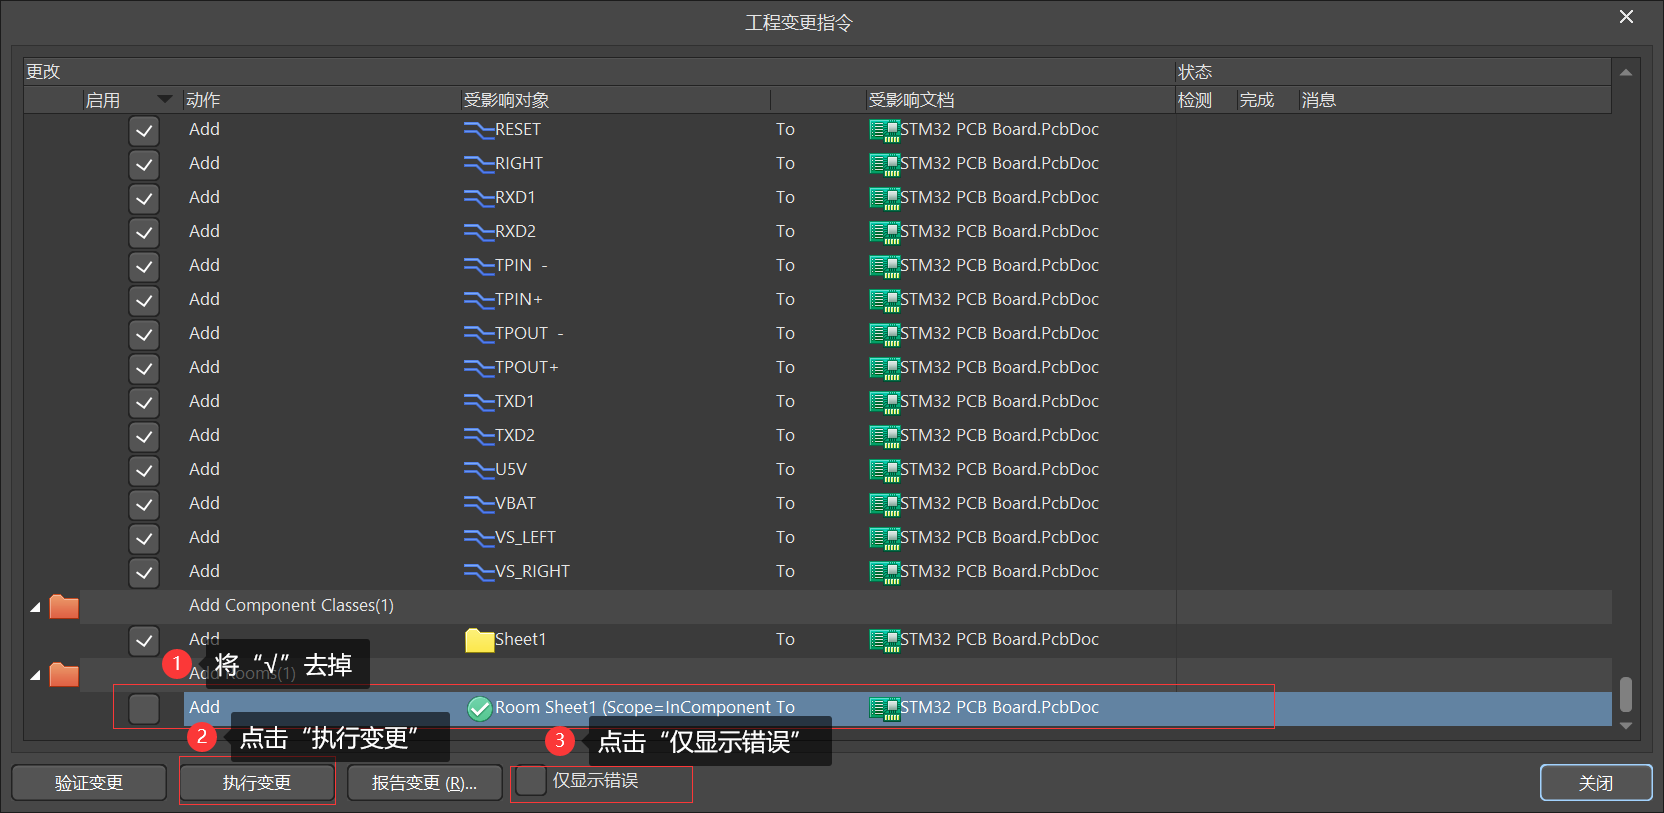Click the PcbDoc icon in the U5V row

884,471
